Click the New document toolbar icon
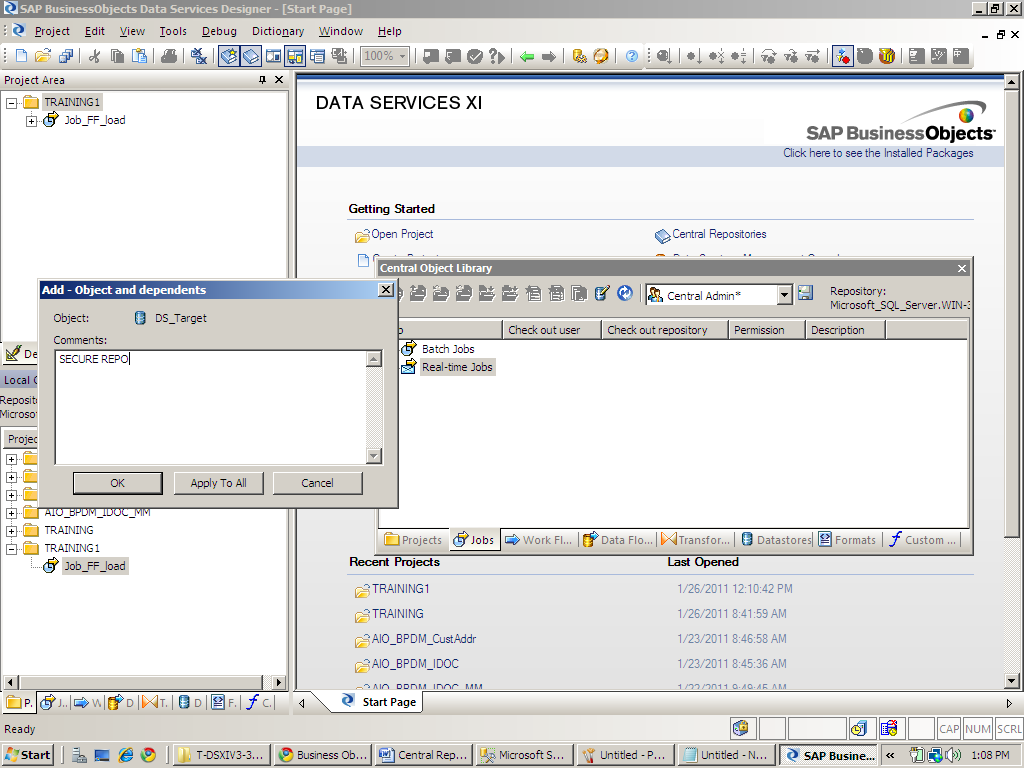This screenshot has width=1024, height=768. (21, 56)
